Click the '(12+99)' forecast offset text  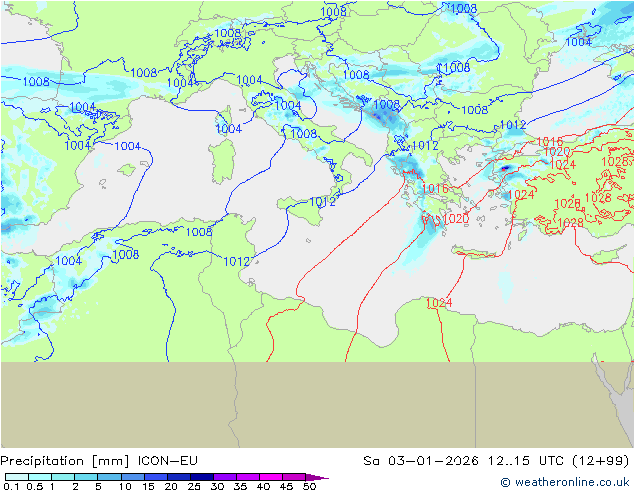tap(601, 461)
